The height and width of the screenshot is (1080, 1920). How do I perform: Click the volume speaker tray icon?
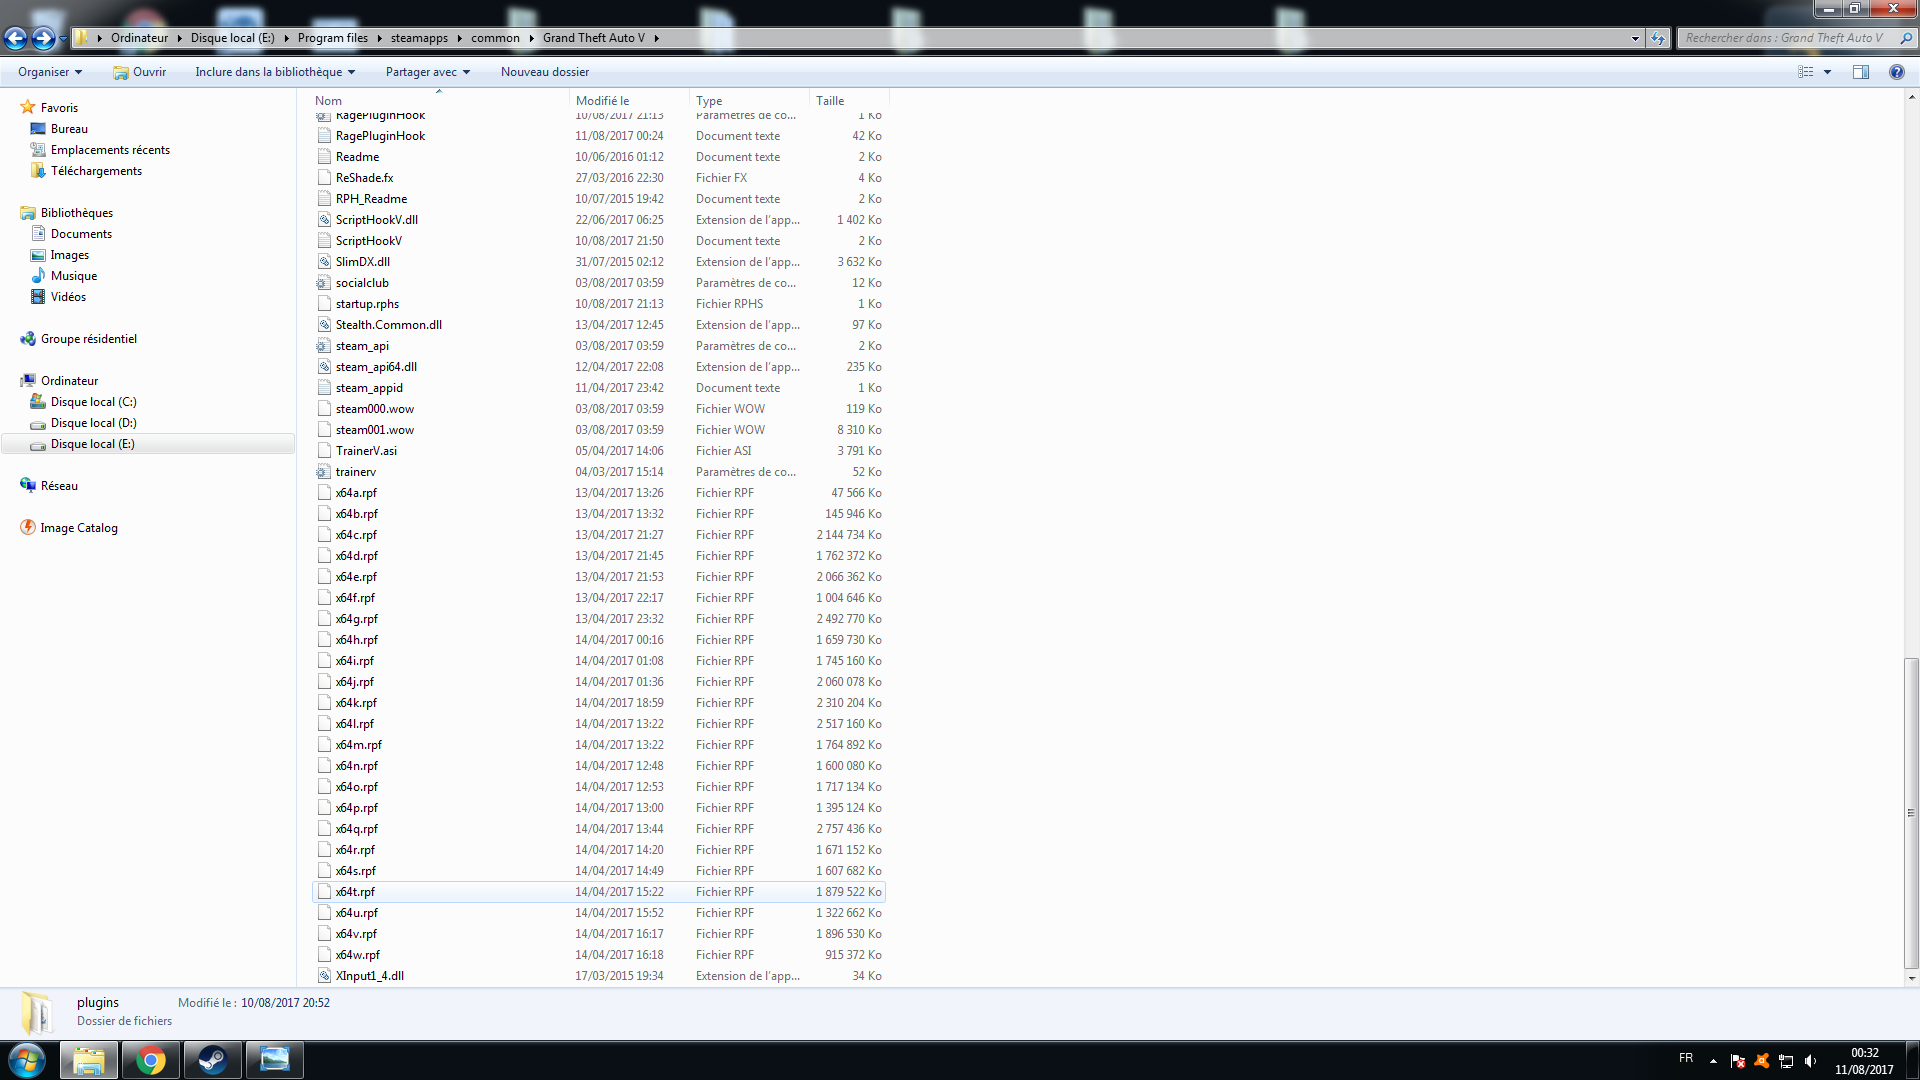coord(1810,1061)
